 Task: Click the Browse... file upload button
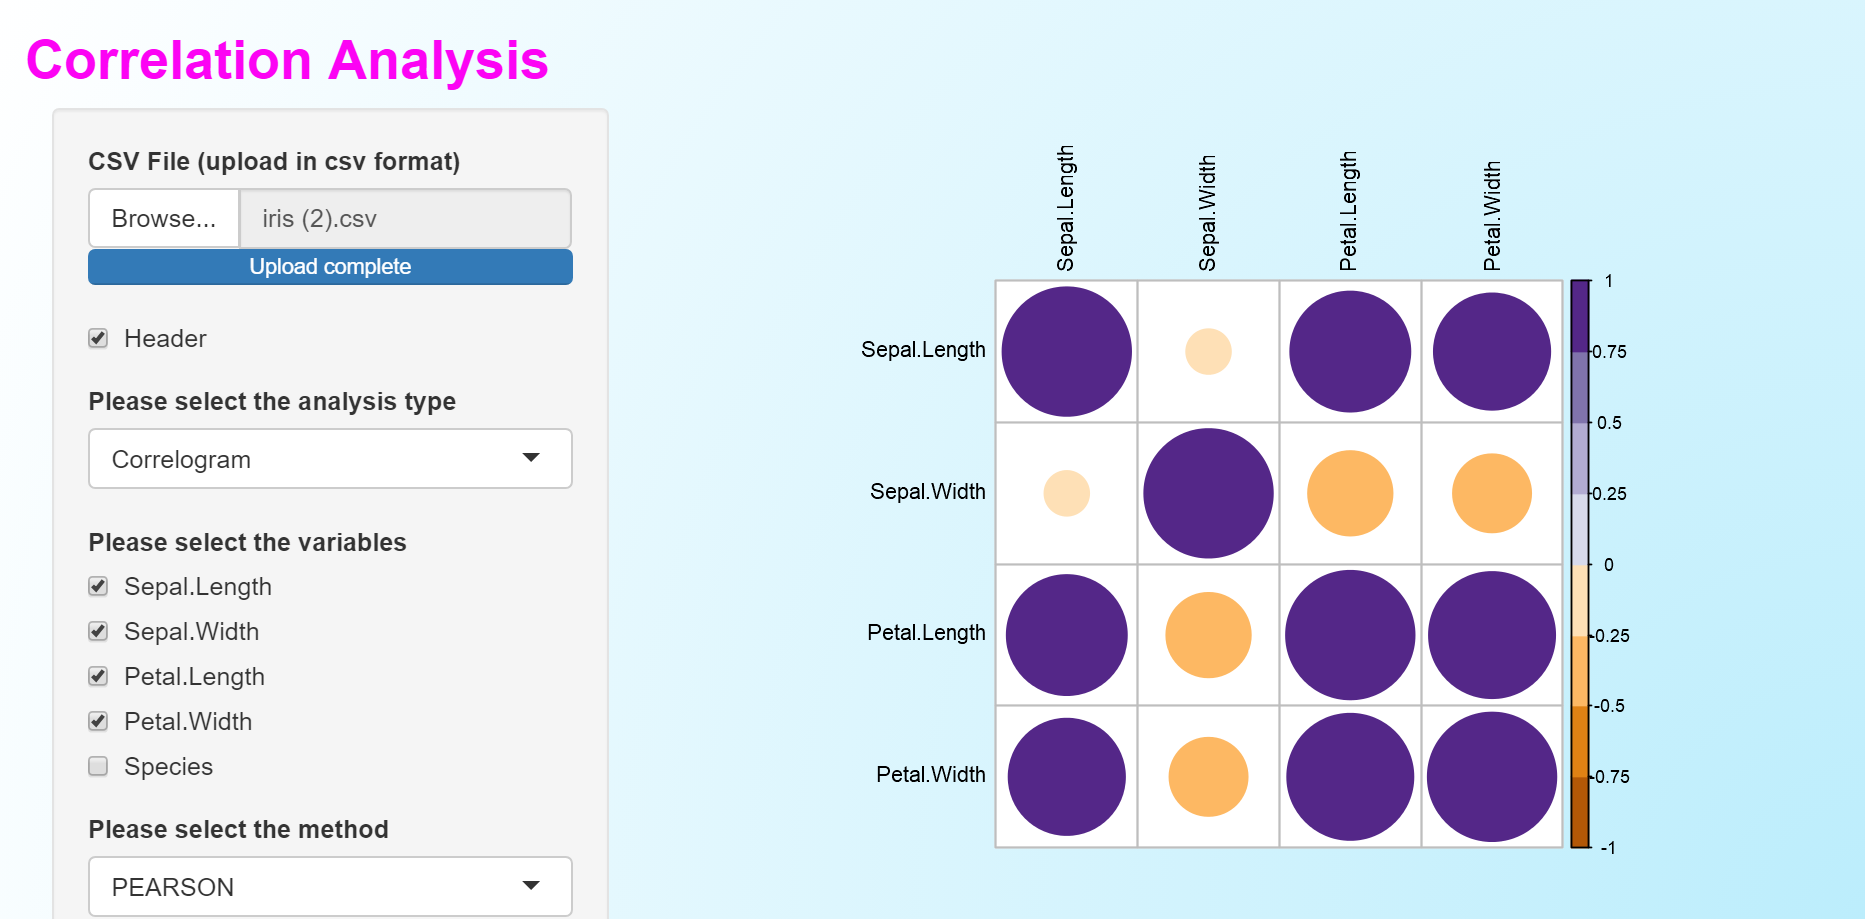[164, 218]
